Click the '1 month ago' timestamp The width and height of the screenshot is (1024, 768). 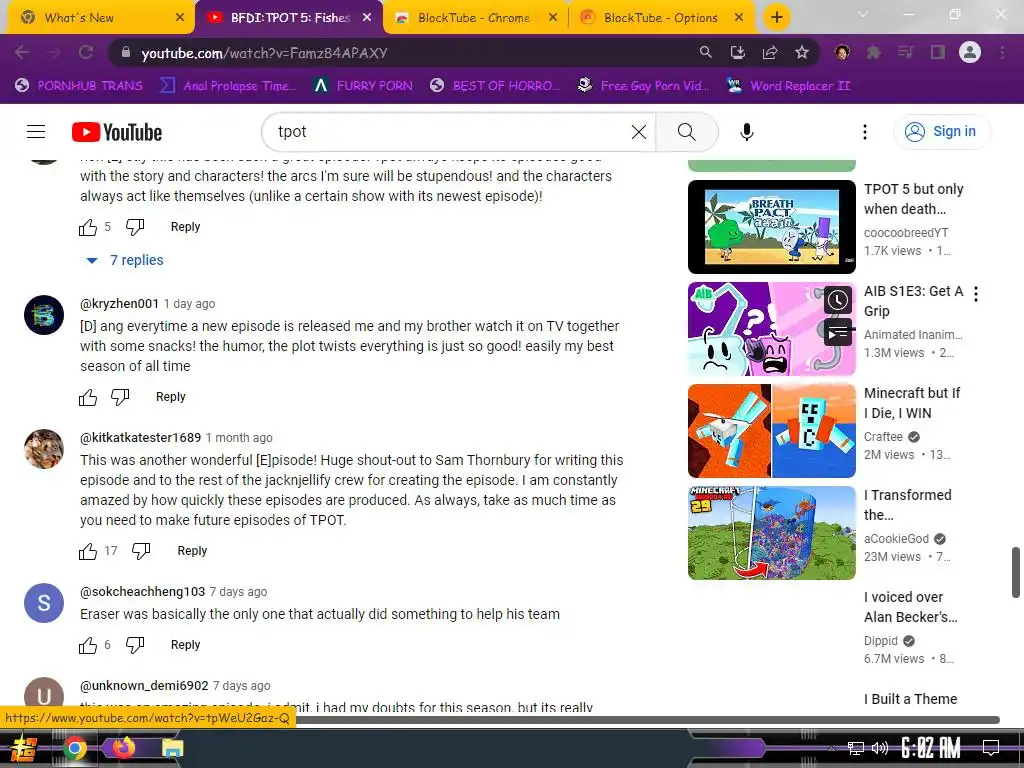tap(239, 438)
